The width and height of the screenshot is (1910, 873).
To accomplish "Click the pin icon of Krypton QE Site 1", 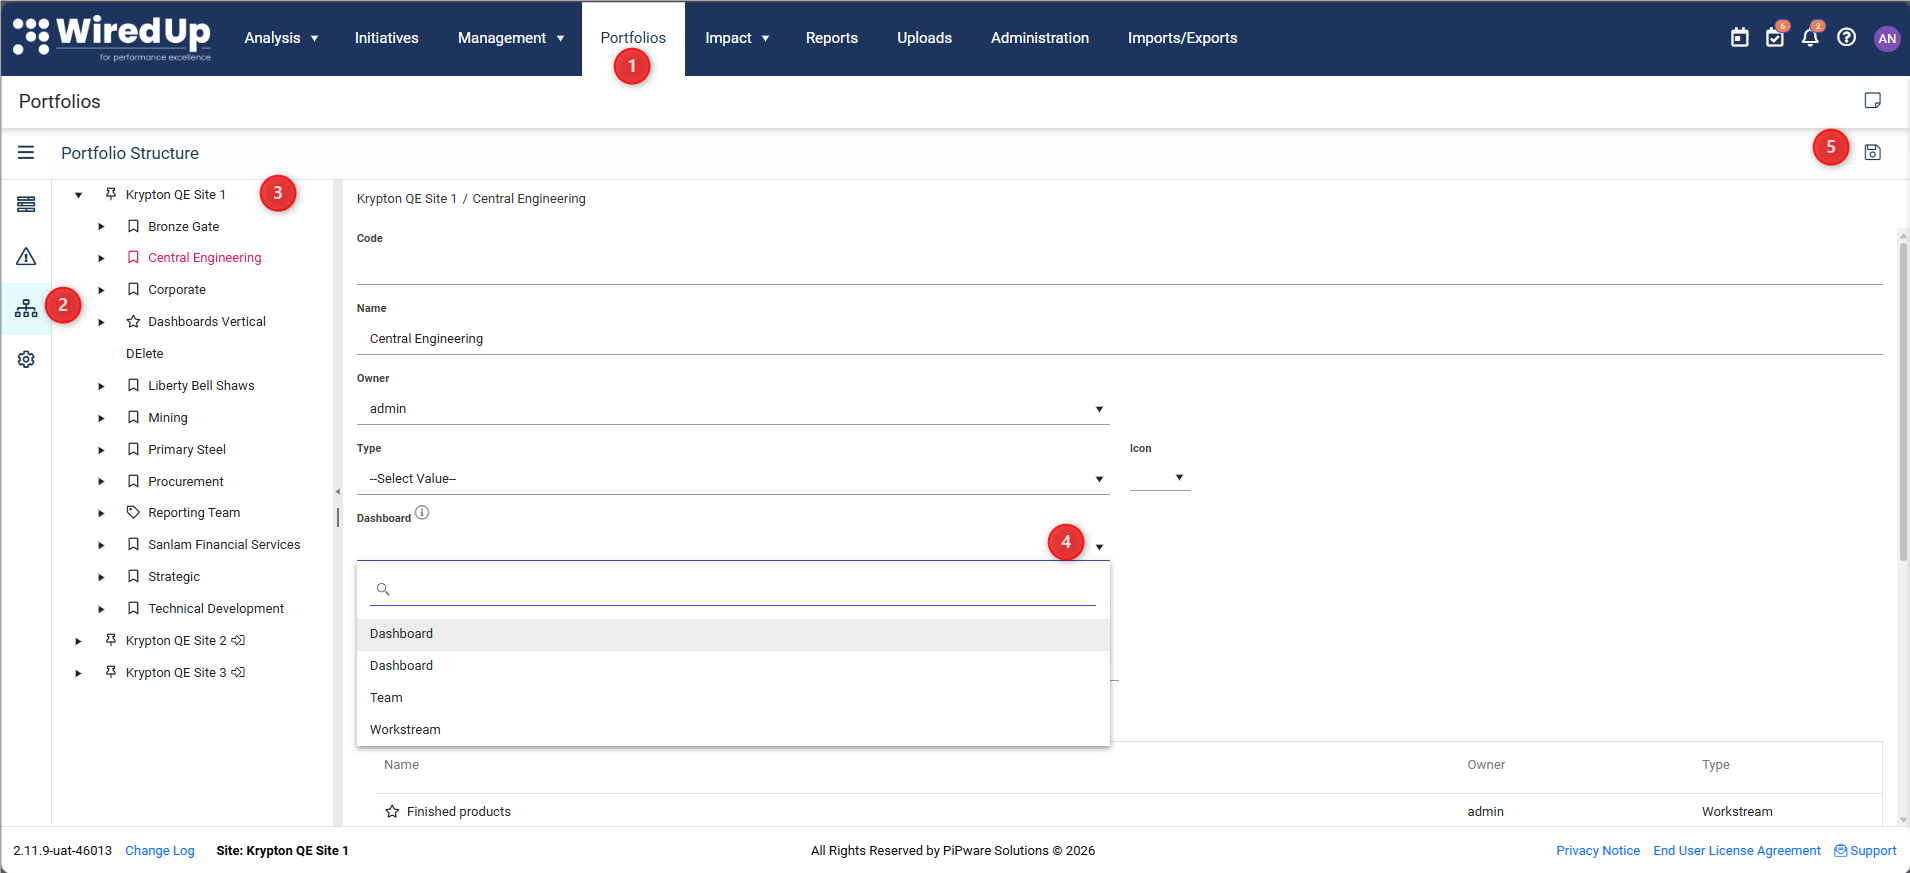I will (111, 194).
